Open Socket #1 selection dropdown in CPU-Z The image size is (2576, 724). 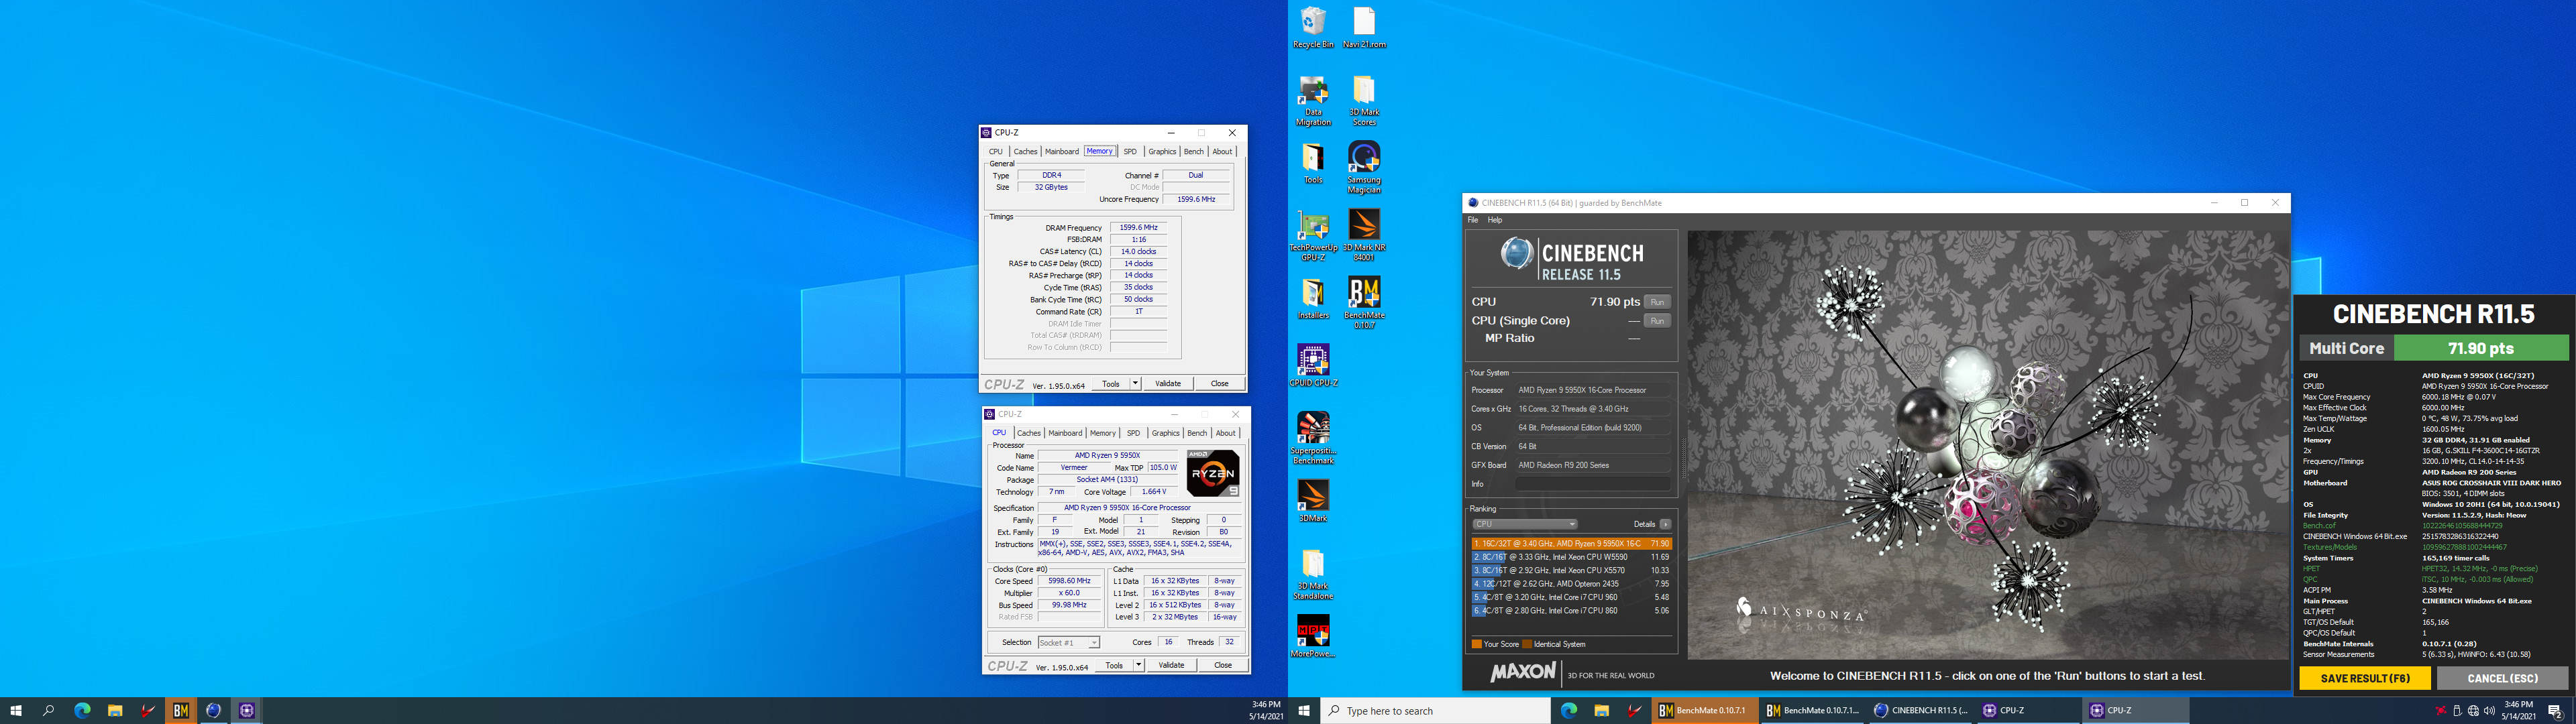pos(1068,642)
